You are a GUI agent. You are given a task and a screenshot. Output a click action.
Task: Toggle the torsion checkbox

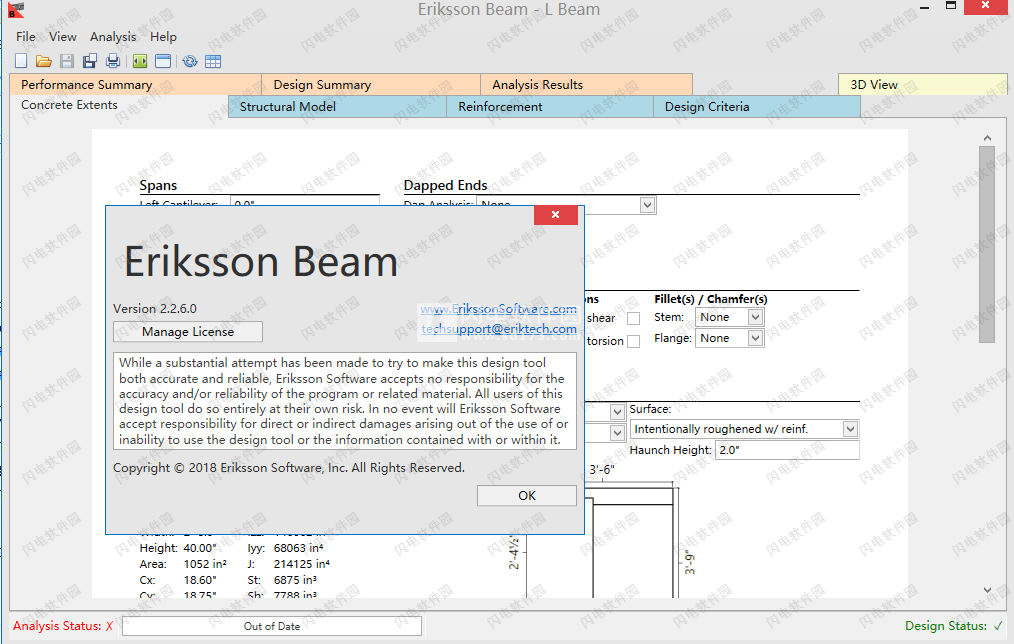tap(633, 341)
